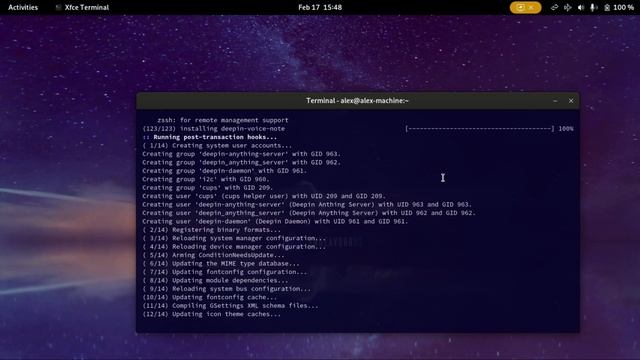Click the 100 % battery percentage
640x360 pixels.
click(624, 7)
